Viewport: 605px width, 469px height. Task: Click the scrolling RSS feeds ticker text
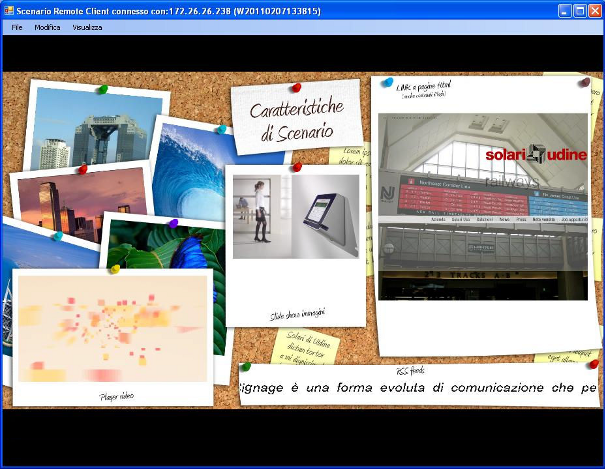(x=418, y=388)
